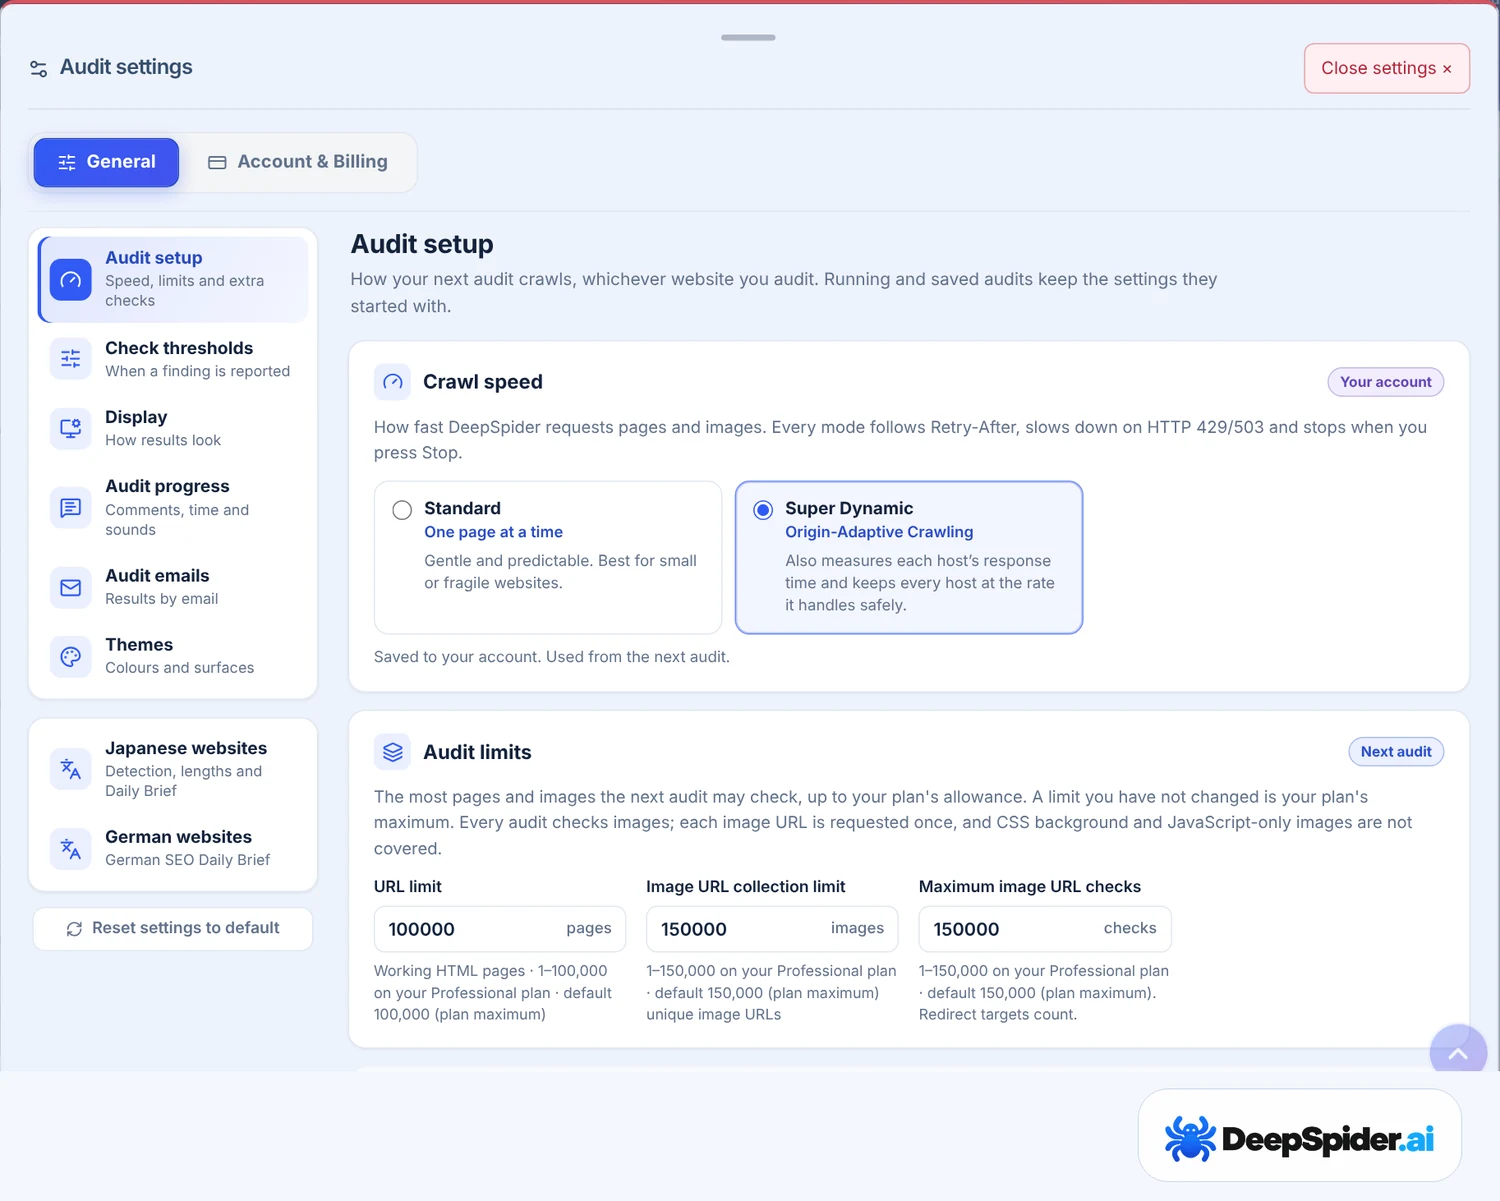Click the 'One page at a time' text

click(x=493, y=532)
